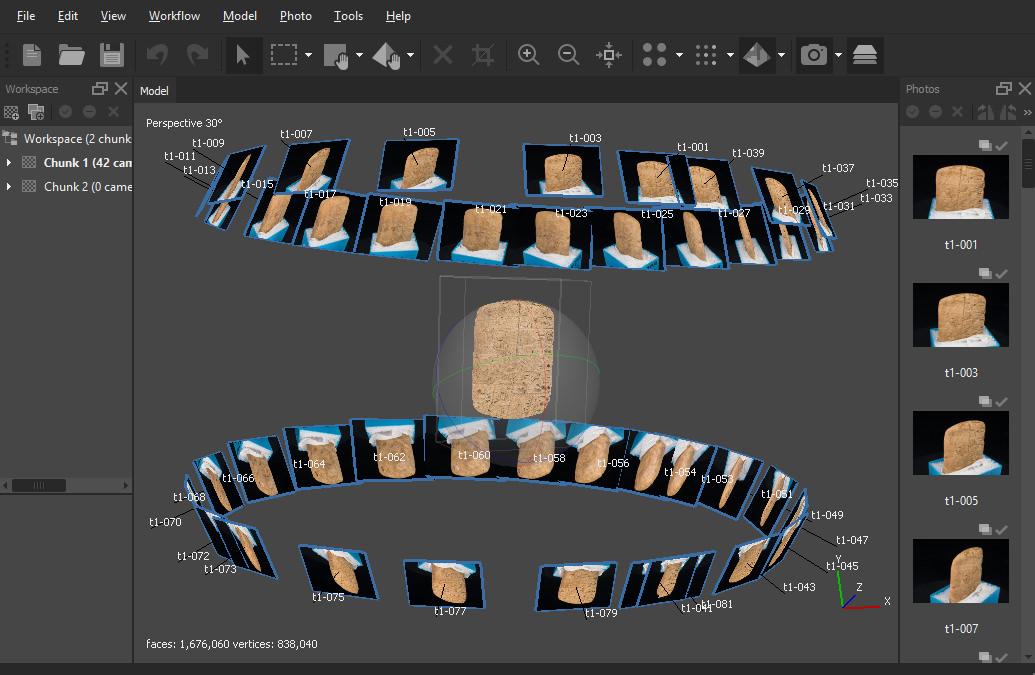Float the Workspace panel with the undock icon
1035x675 pixels.
coord(100,88)
